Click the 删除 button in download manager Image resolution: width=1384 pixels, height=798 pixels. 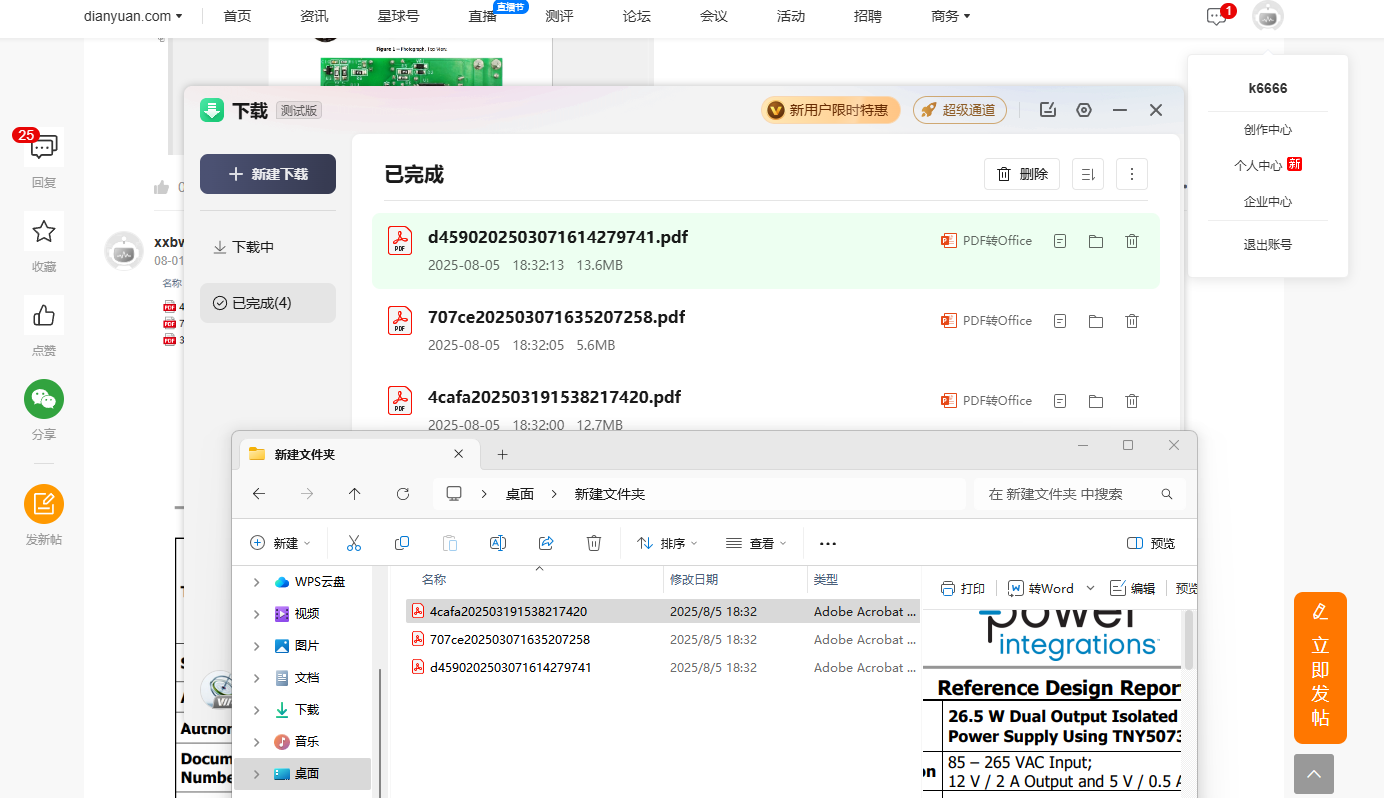click(1022, 174)
